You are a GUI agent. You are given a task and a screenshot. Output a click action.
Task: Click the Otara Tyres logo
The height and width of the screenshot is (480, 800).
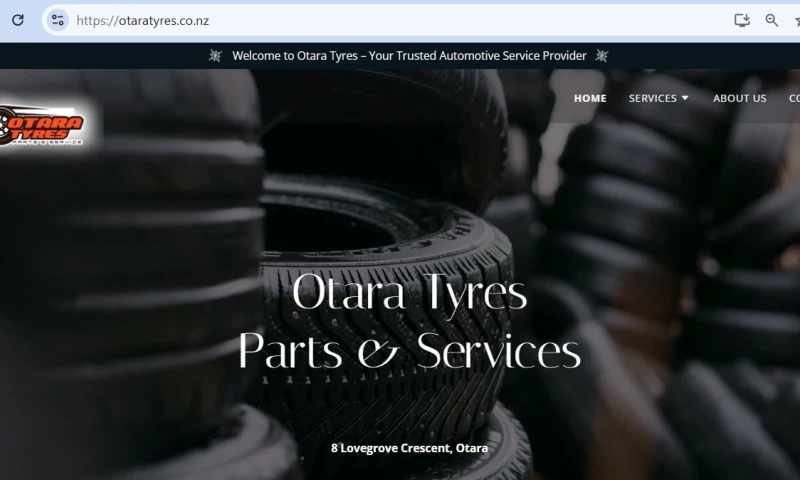click(x=45, y=126)
